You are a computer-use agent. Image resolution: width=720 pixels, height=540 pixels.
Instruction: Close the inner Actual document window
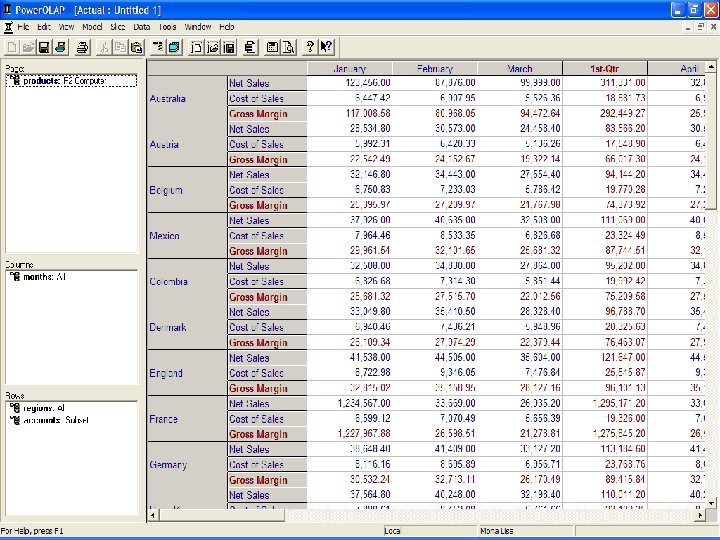(713, 27)
